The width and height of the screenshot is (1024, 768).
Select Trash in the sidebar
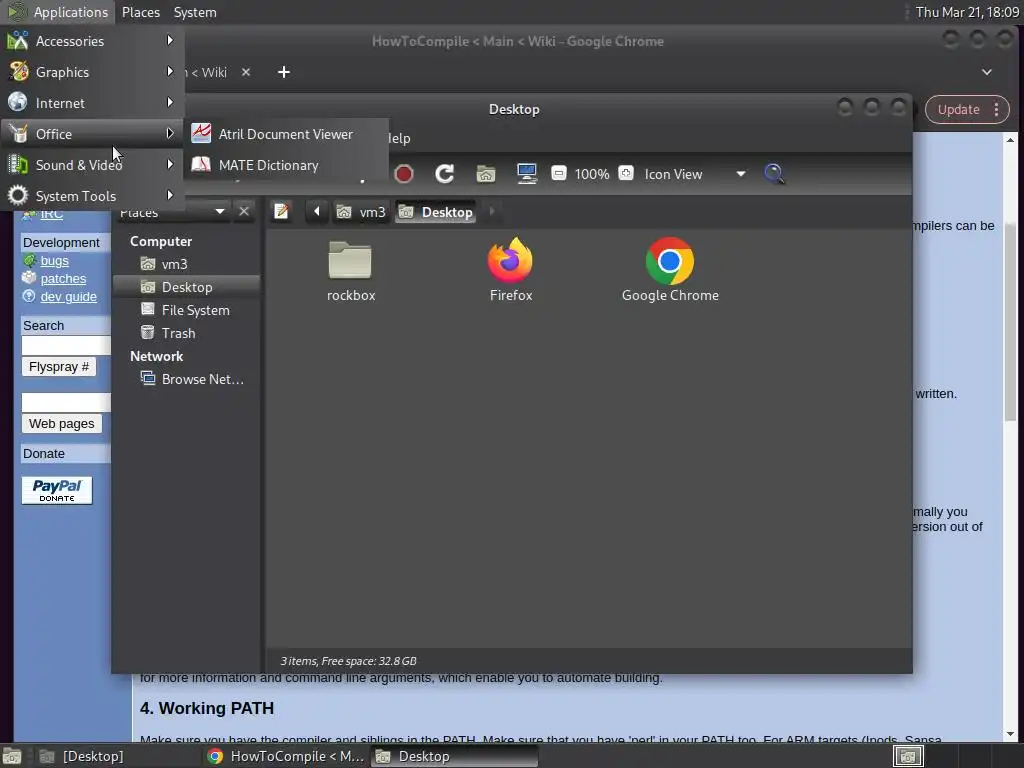(x=186, y=333)
